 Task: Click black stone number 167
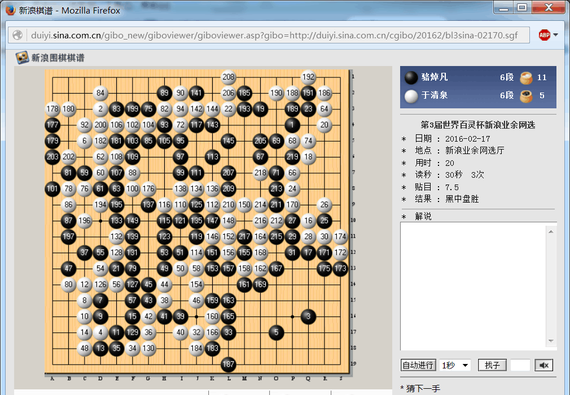tap(276, 269)
